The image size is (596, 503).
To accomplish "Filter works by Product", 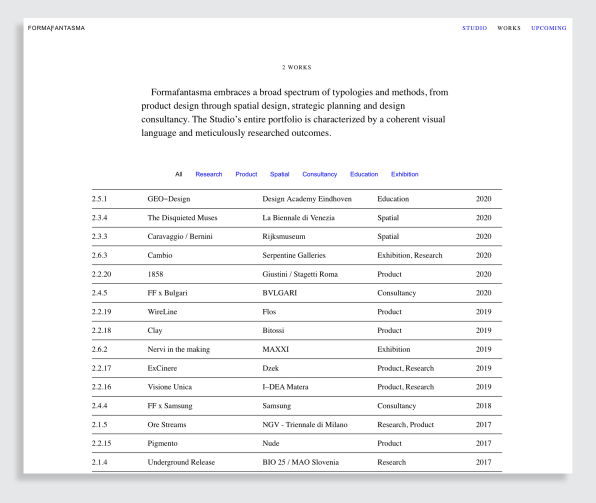I will click(x=246, y=174).
